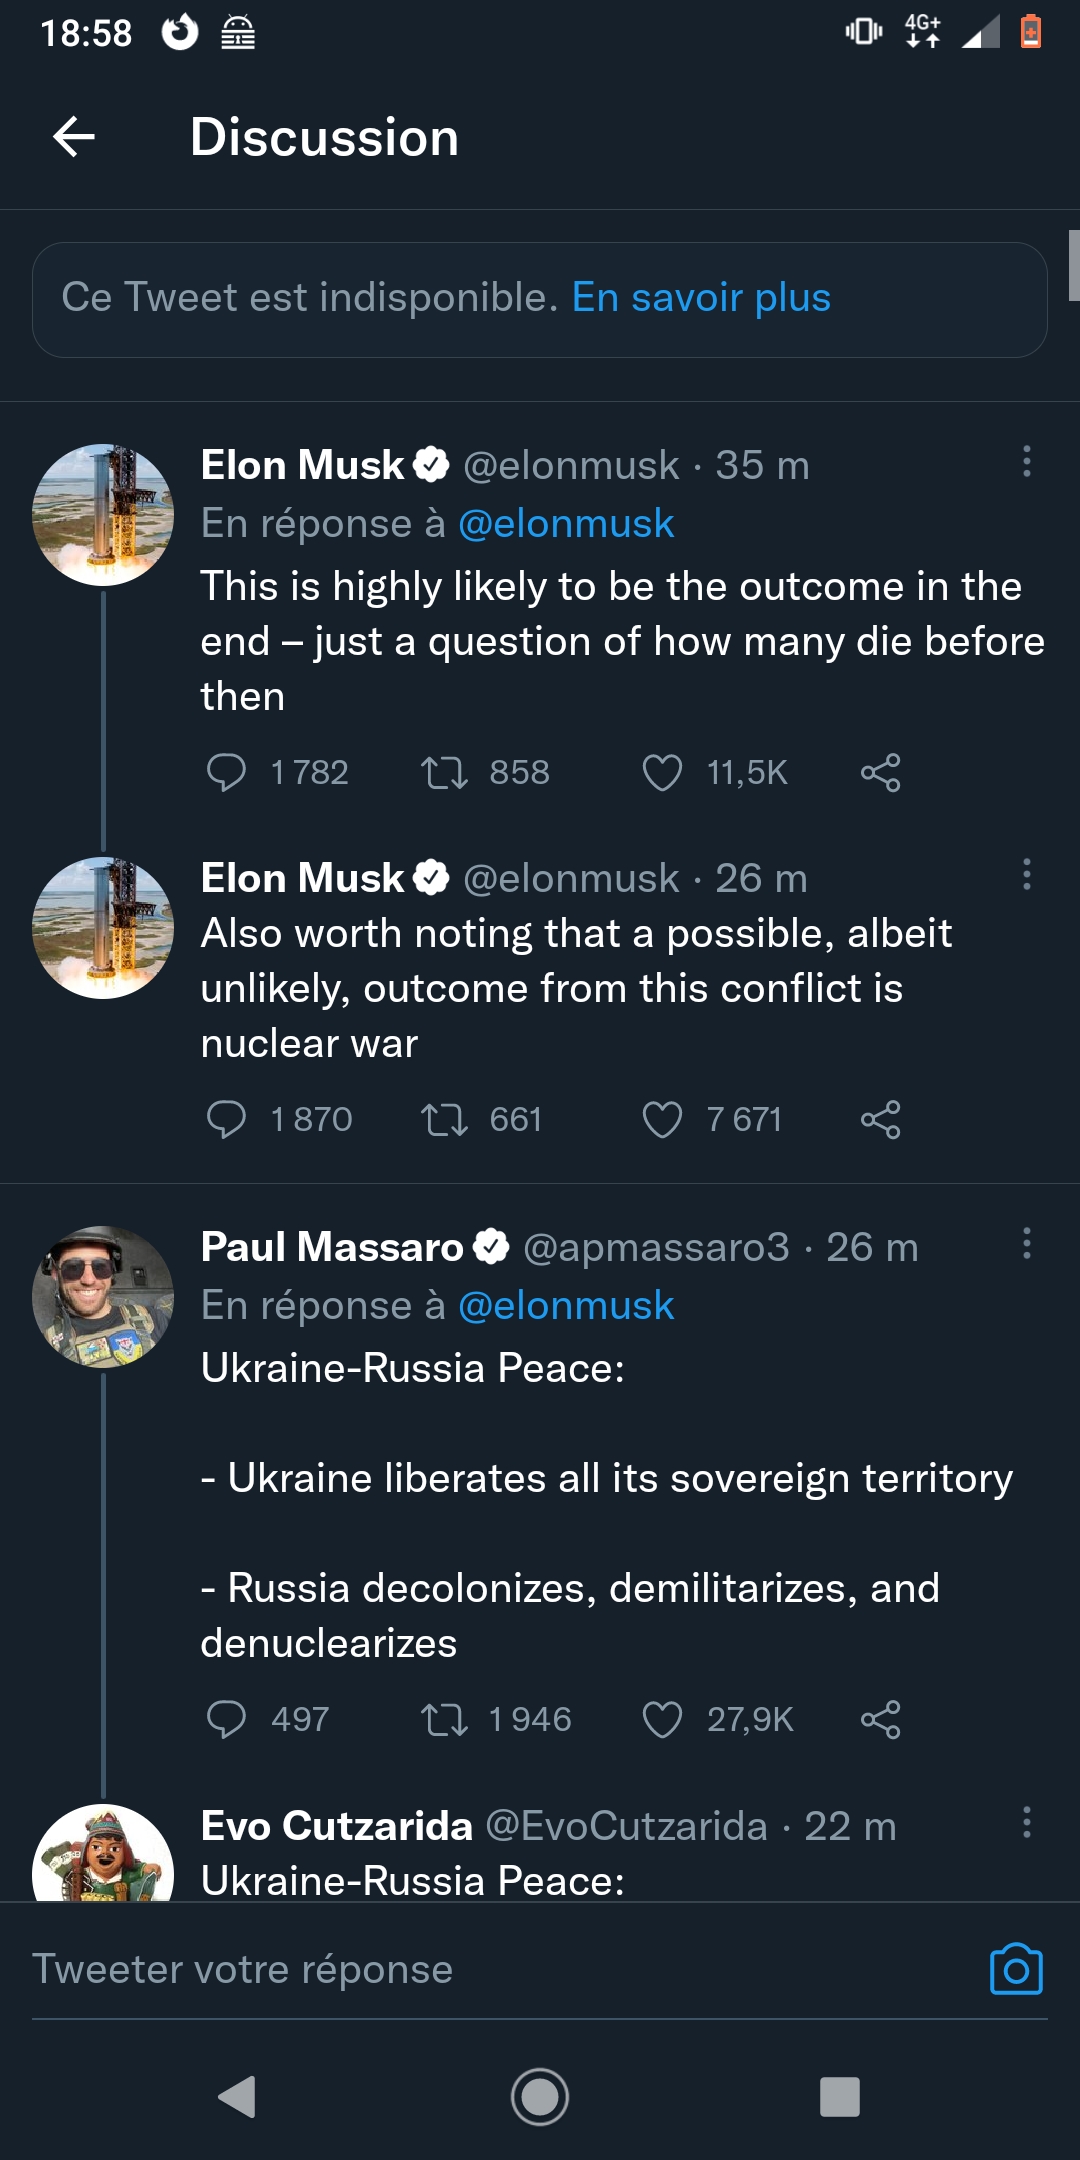The image size is (1080, 2160).
Task: Open camera icon in reply bar
Action: pyautogui.click(x=1016, y=1969)
